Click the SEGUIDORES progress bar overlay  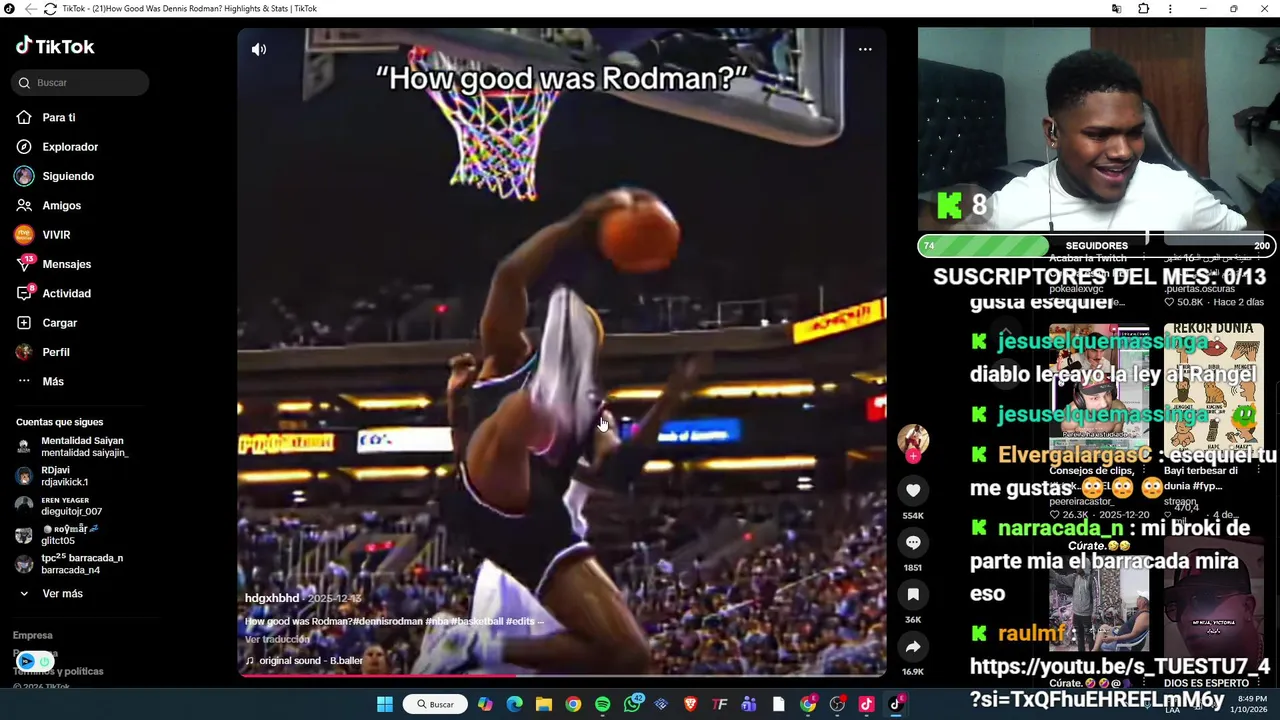pos(1096,246)
